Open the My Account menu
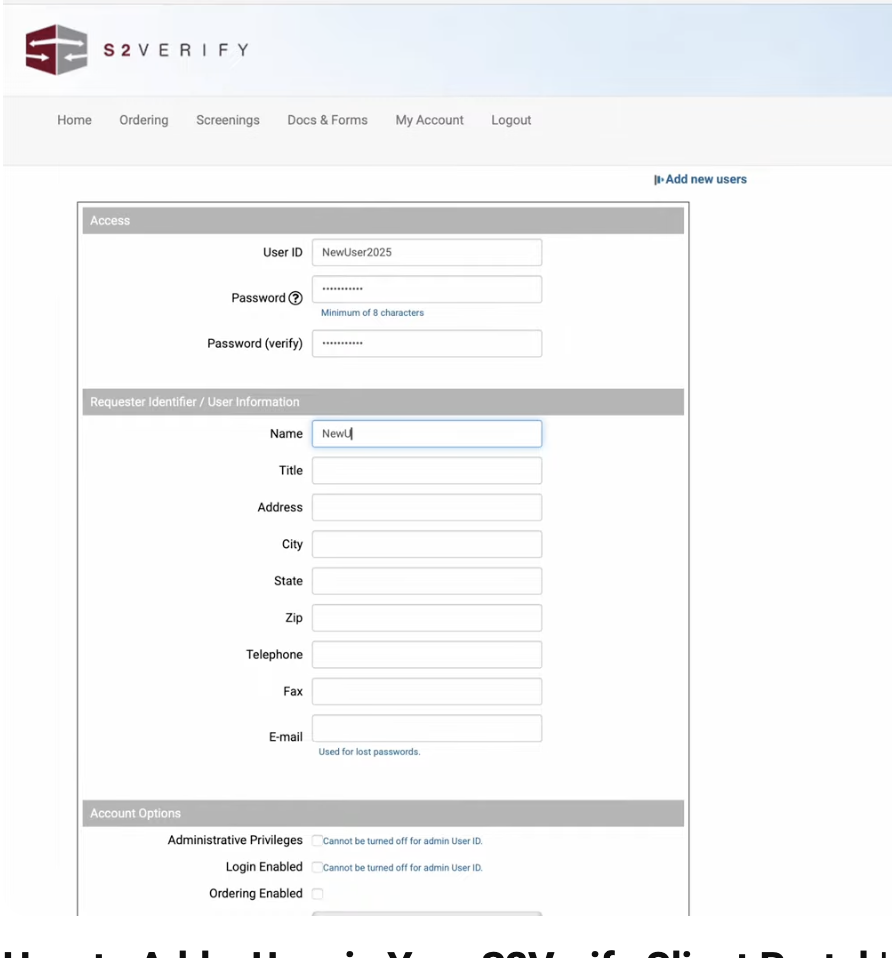Viewport: 892px width, 958px height. pyautogui.click(x=430, y=120)
